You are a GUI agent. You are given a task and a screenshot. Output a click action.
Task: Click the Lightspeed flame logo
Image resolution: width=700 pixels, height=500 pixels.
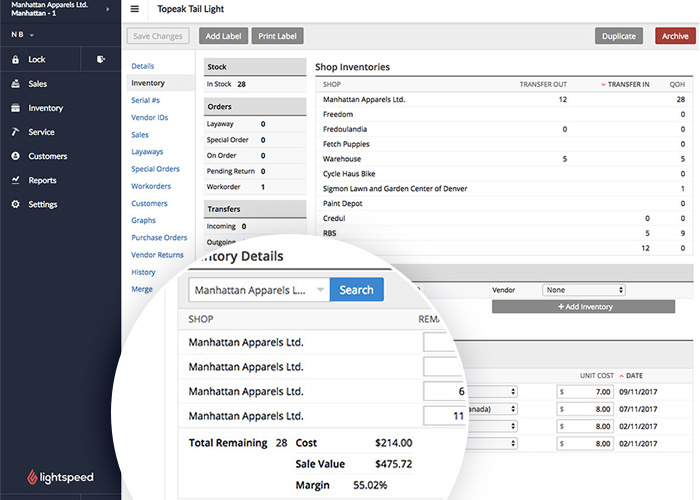[32, 477]
